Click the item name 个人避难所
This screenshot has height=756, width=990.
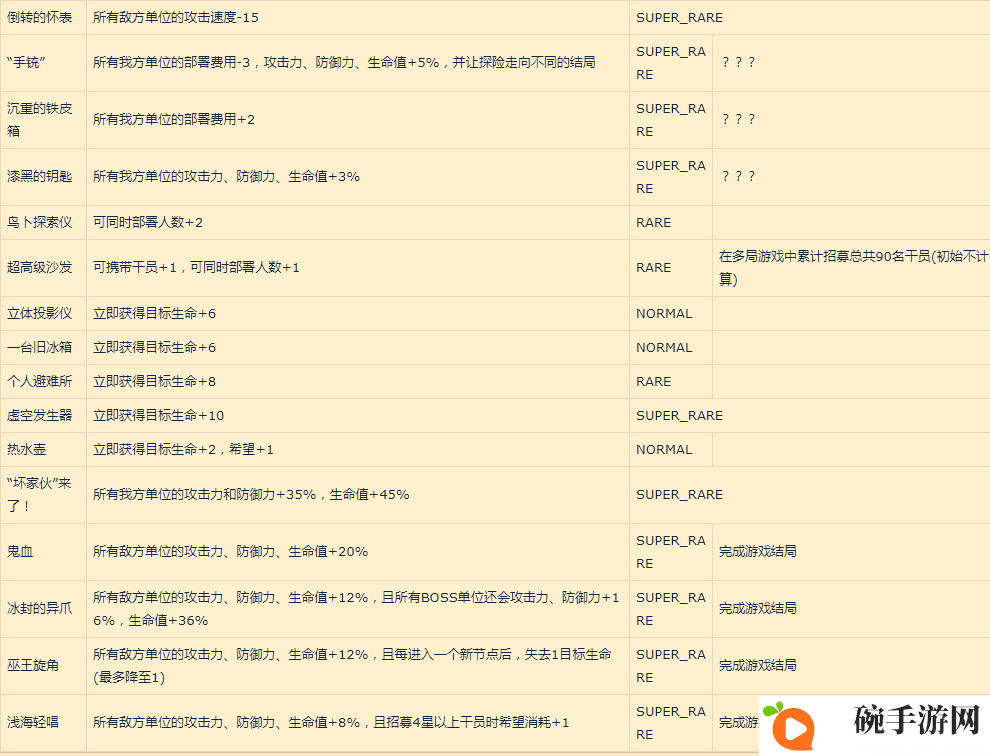pos(39,381)
